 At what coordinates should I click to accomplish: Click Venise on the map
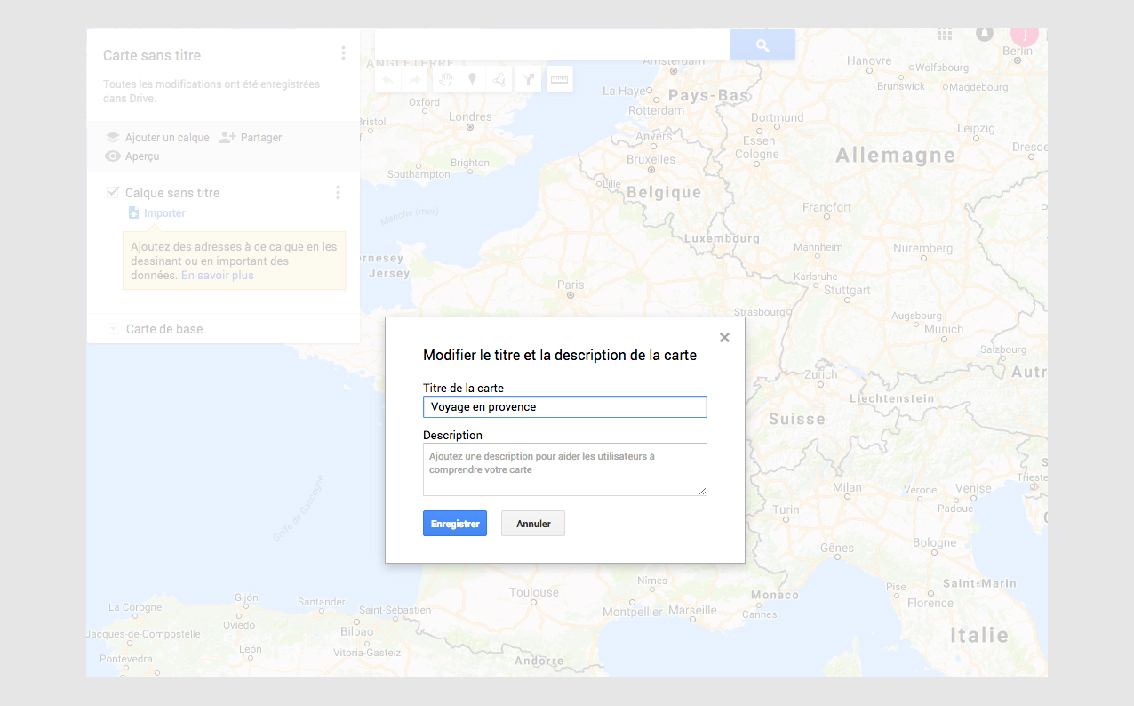(x=973, y=488)
